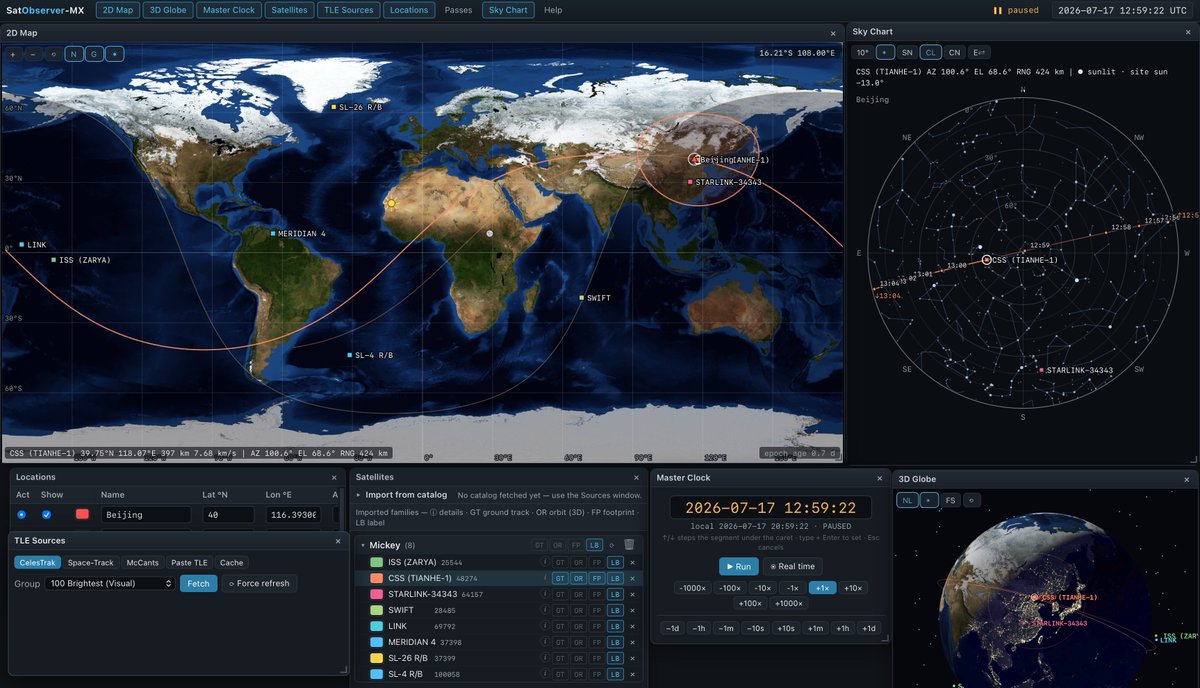Switch to Paste TLE tab

click(x=189, y=563)
